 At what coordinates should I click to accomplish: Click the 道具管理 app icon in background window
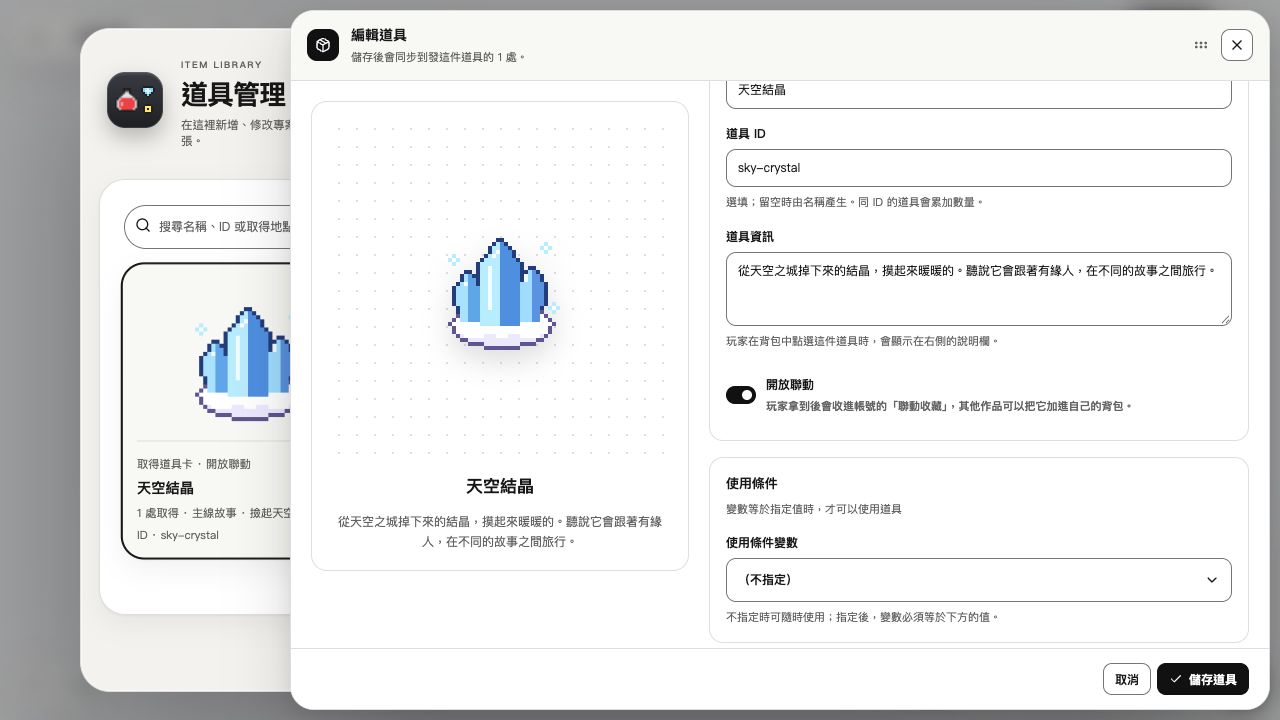click(x=135, y=100)
